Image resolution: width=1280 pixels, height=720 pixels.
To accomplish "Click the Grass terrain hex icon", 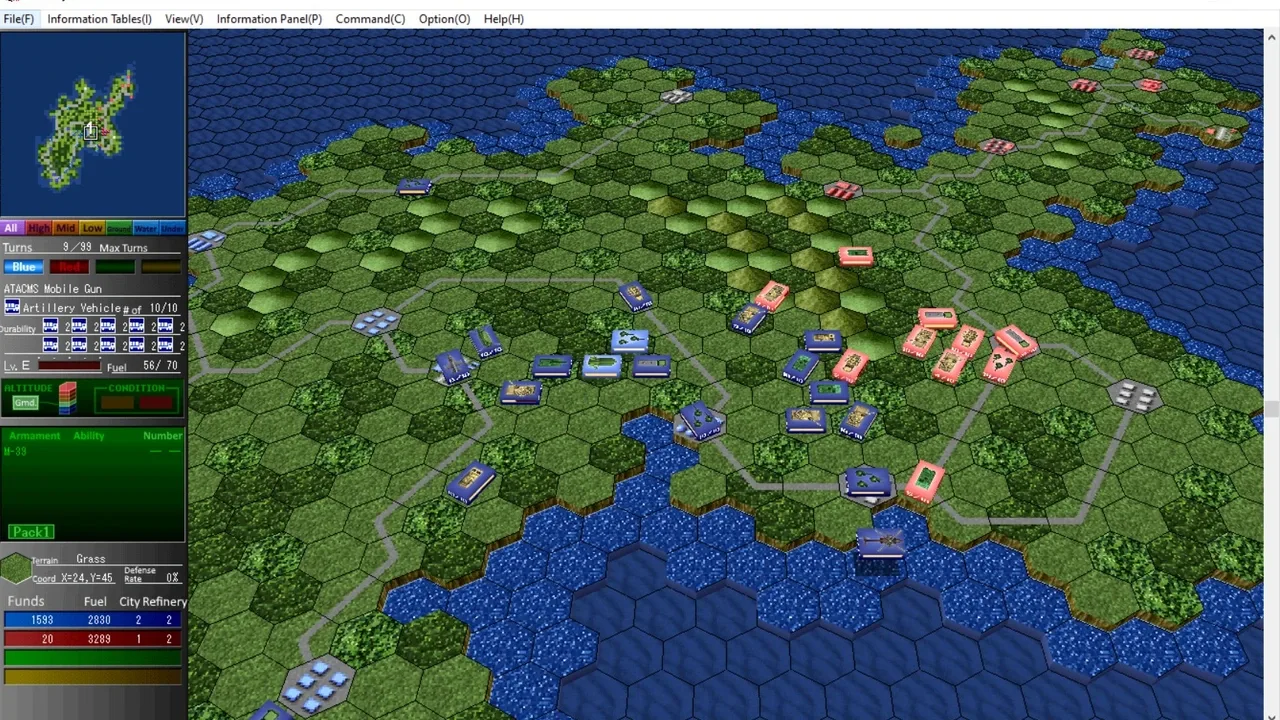I will coord(15,568).
